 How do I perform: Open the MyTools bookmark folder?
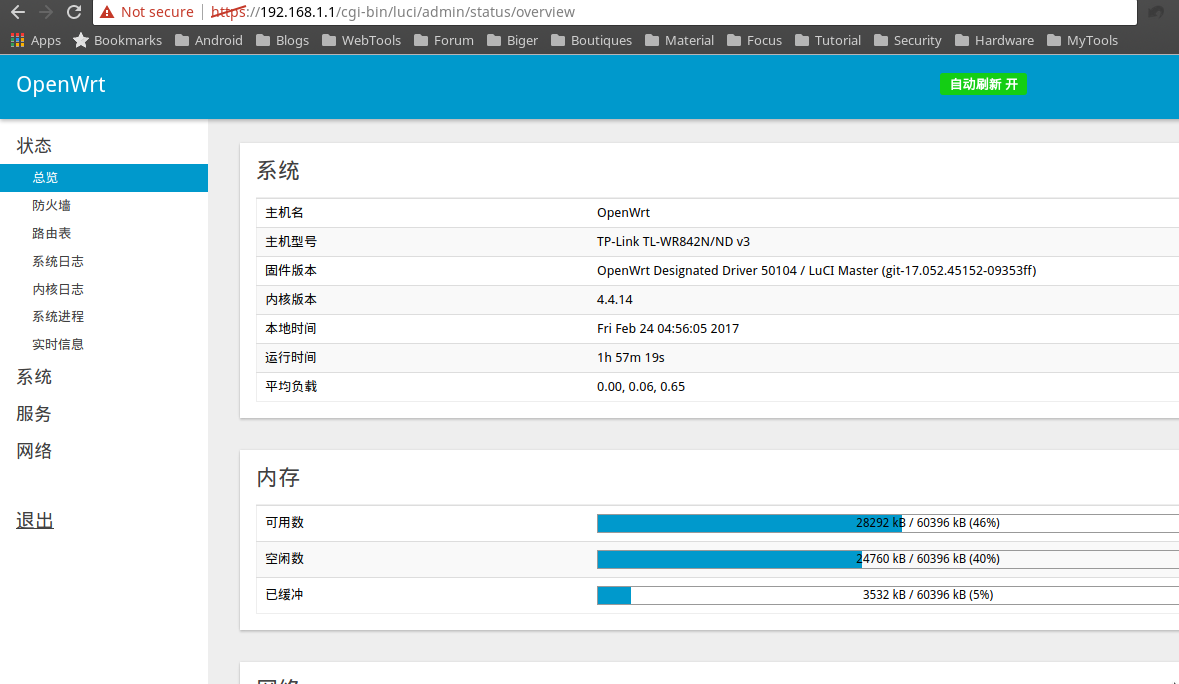coord(1082,41)
